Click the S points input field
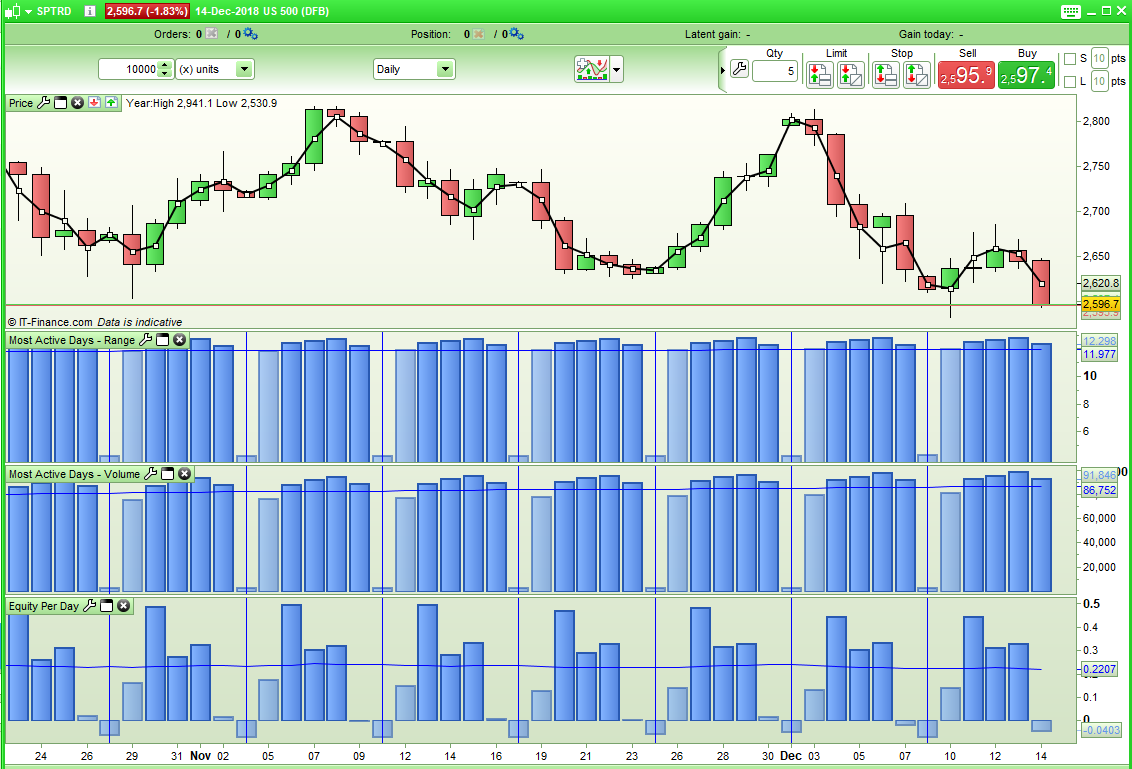 [x=1099, y=58]
